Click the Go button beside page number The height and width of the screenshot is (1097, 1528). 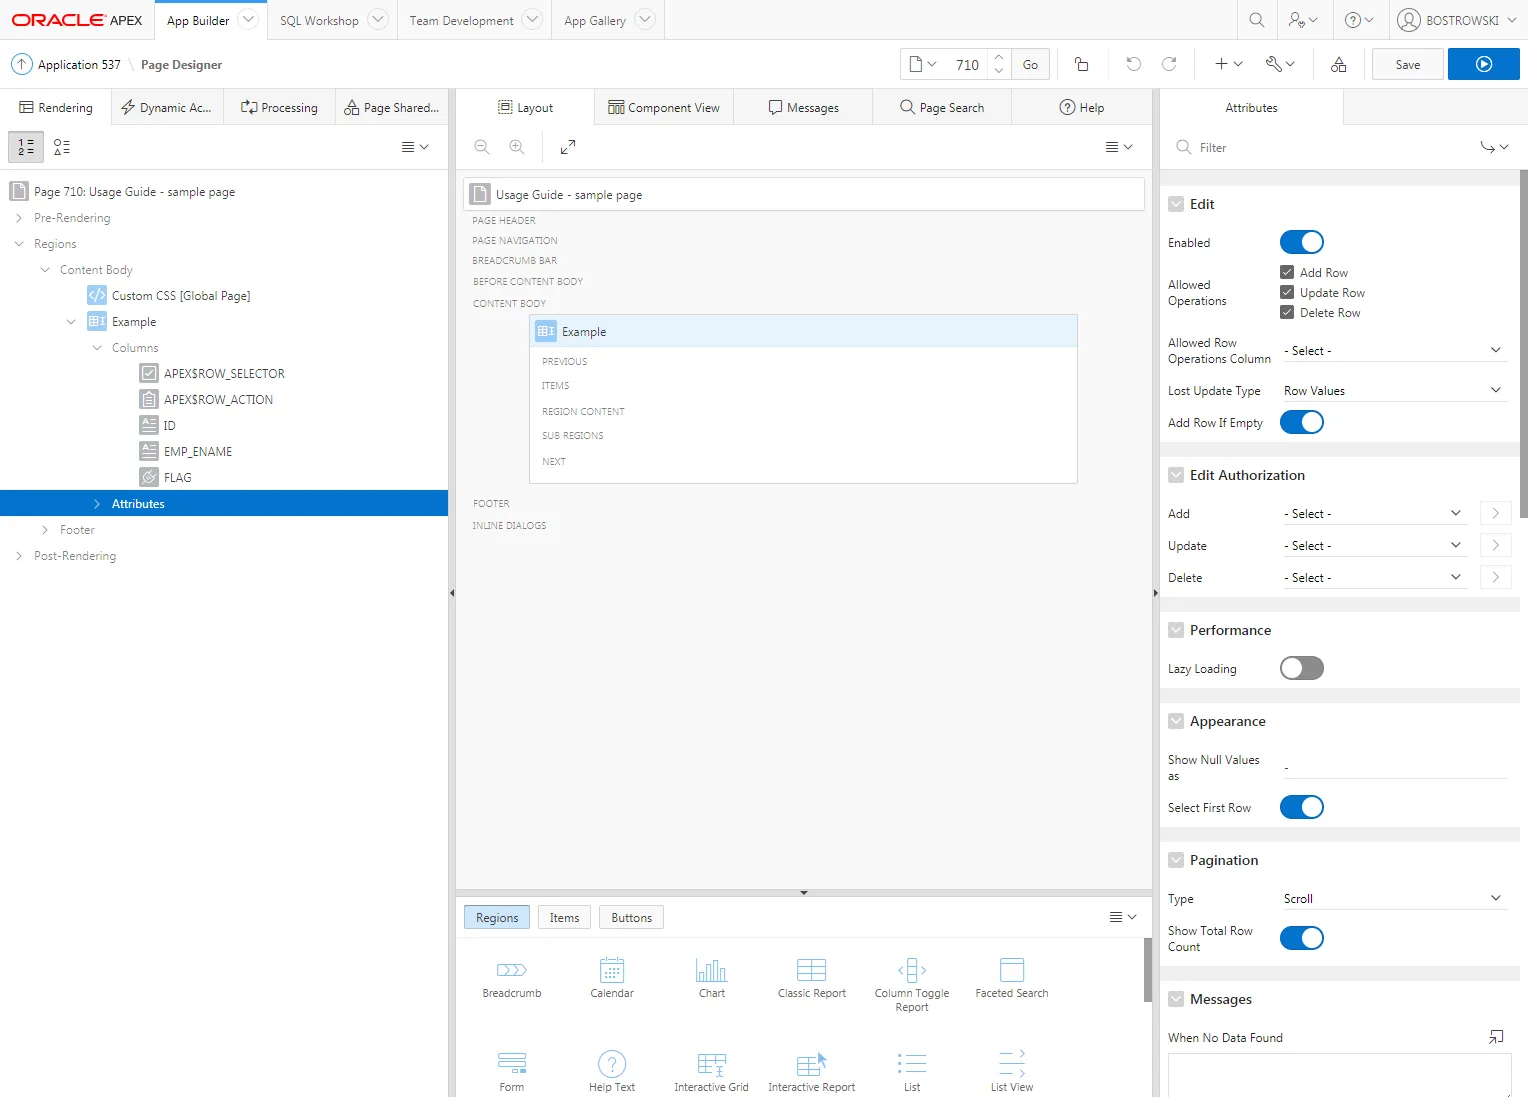(x=1030, y=64)
